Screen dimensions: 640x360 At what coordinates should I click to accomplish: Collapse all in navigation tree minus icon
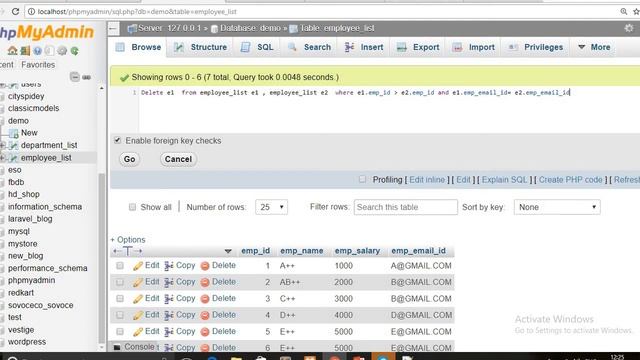74,77
